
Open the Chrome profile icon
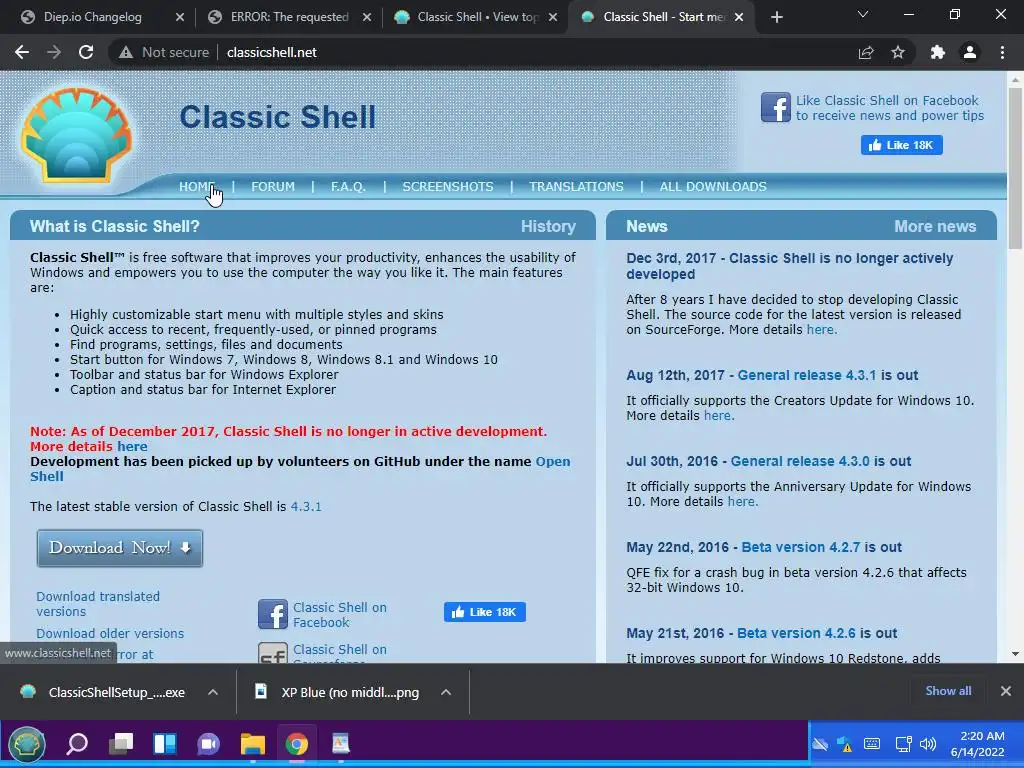[x=970, y=52]
